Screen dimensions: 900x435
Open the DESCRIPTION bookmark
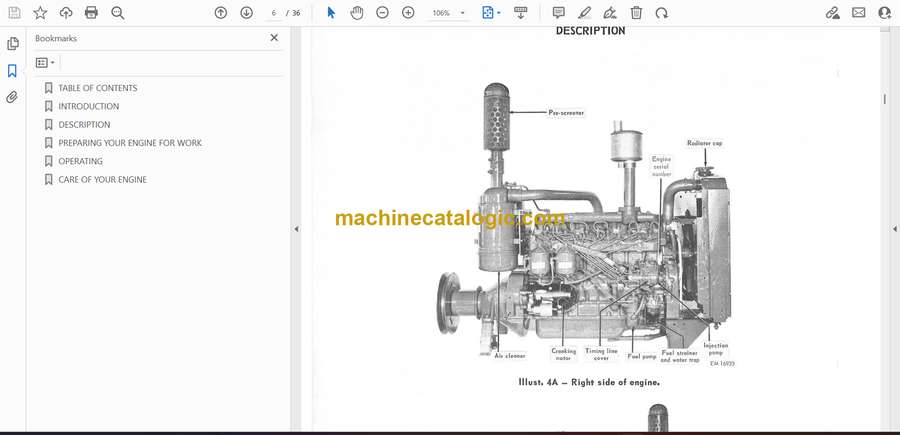coord(84,125)
